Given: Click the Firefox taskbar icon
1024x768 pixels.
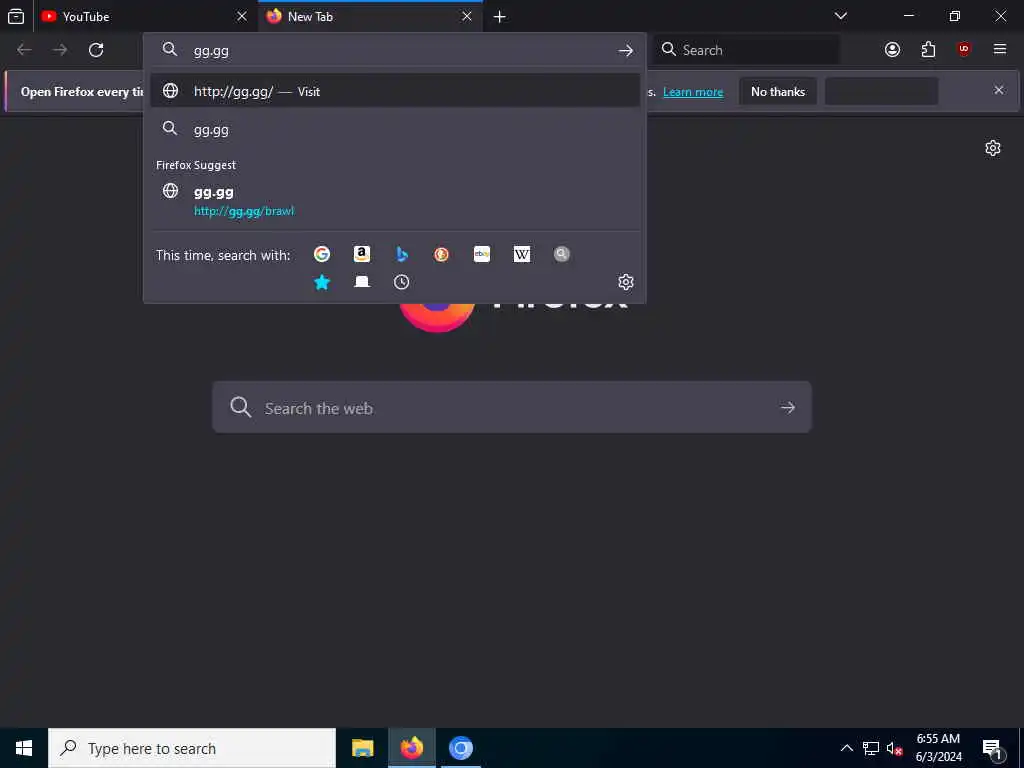Looking at the screenshot, I should click(x=411, y=748).
